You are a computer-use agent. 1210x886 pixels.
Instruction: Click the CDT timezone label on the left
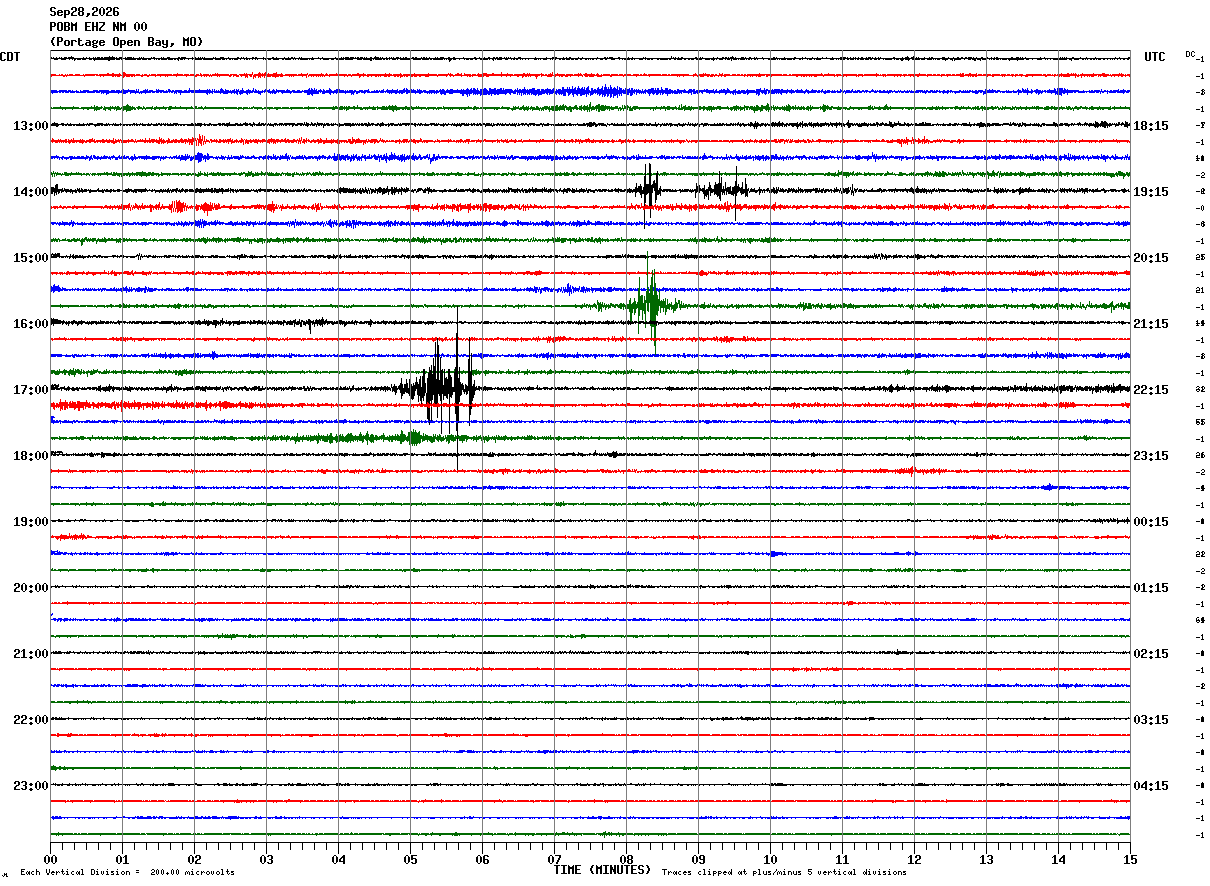click(x=10, y=58)
